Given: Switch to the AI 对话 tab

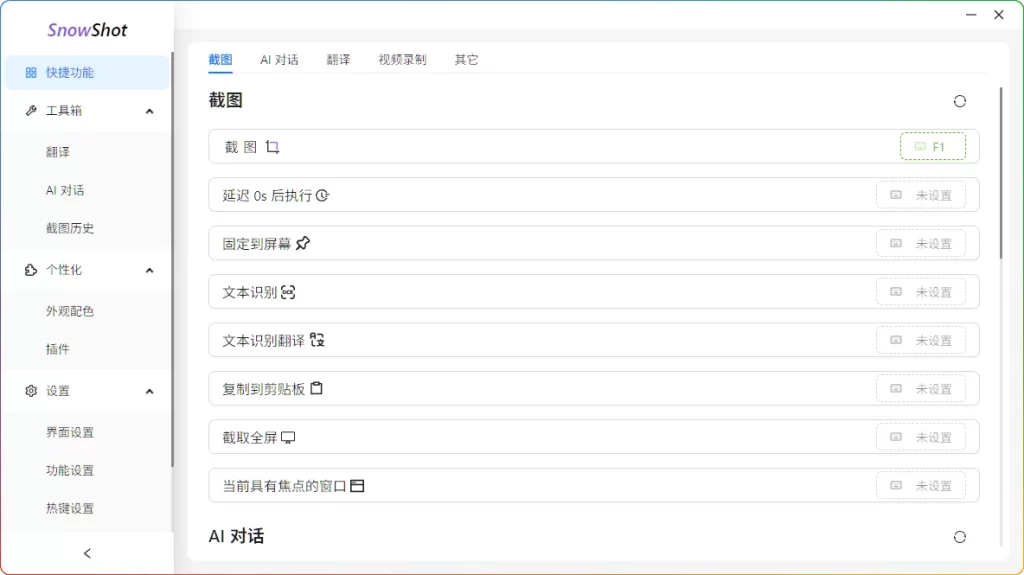Looking at the screenshot, I should point(279,59).
